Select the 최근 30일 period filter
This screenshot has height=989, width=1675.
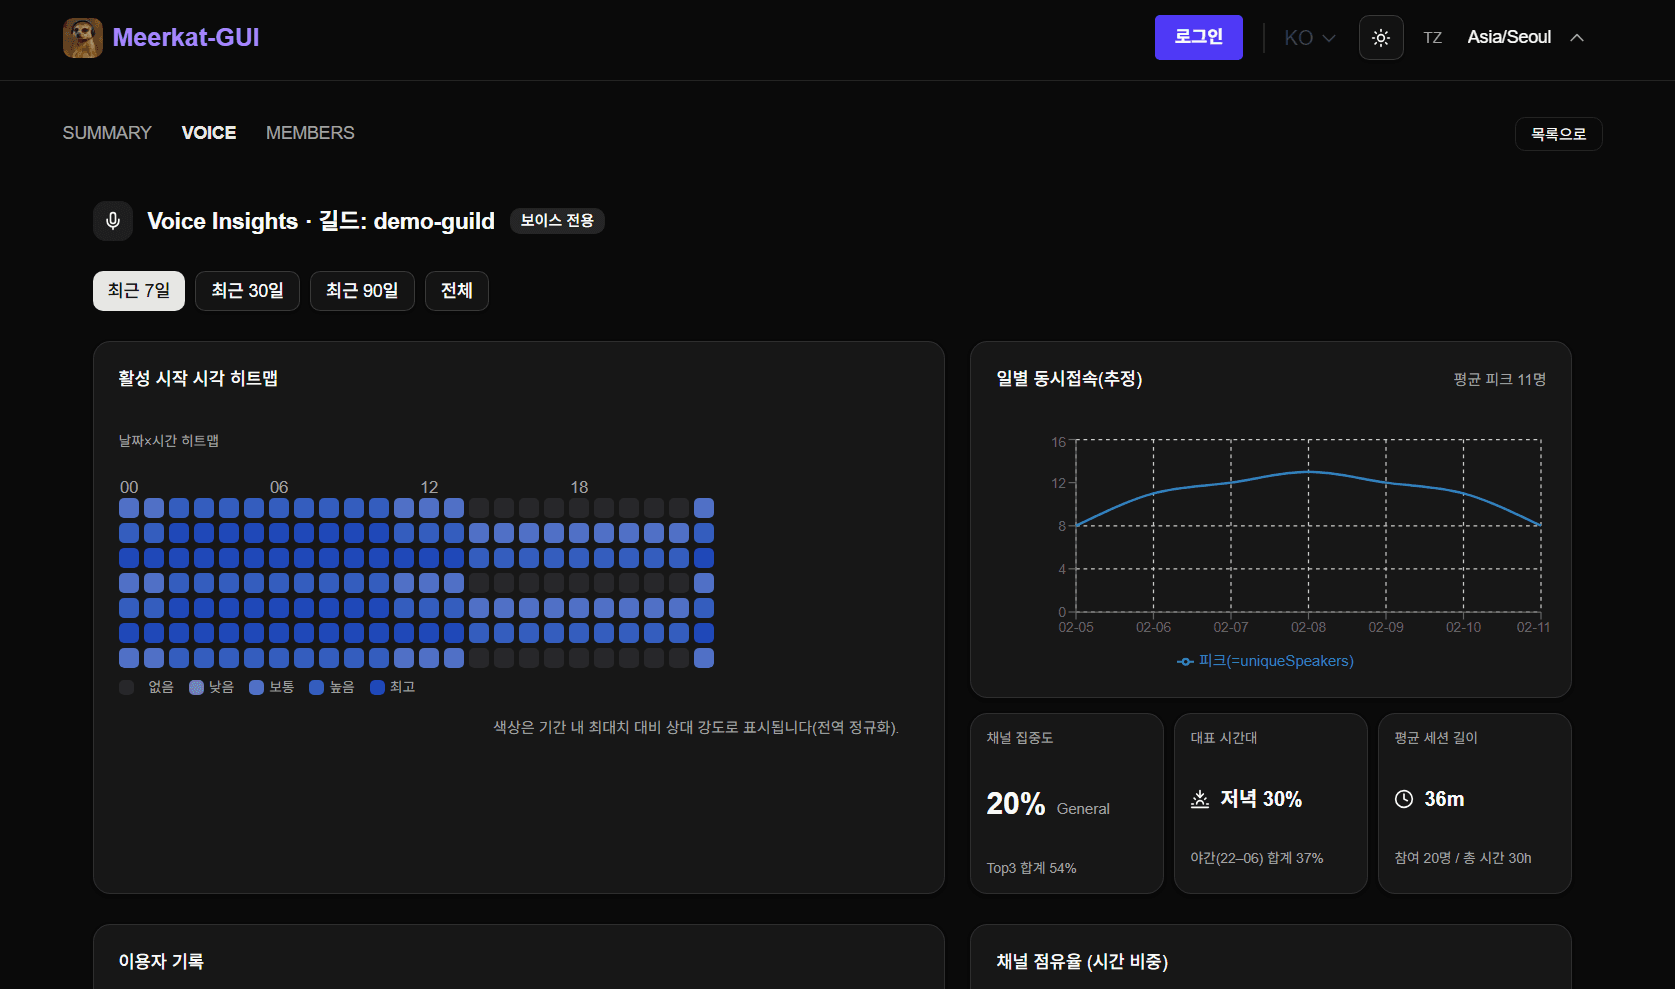tap(247, 290)
